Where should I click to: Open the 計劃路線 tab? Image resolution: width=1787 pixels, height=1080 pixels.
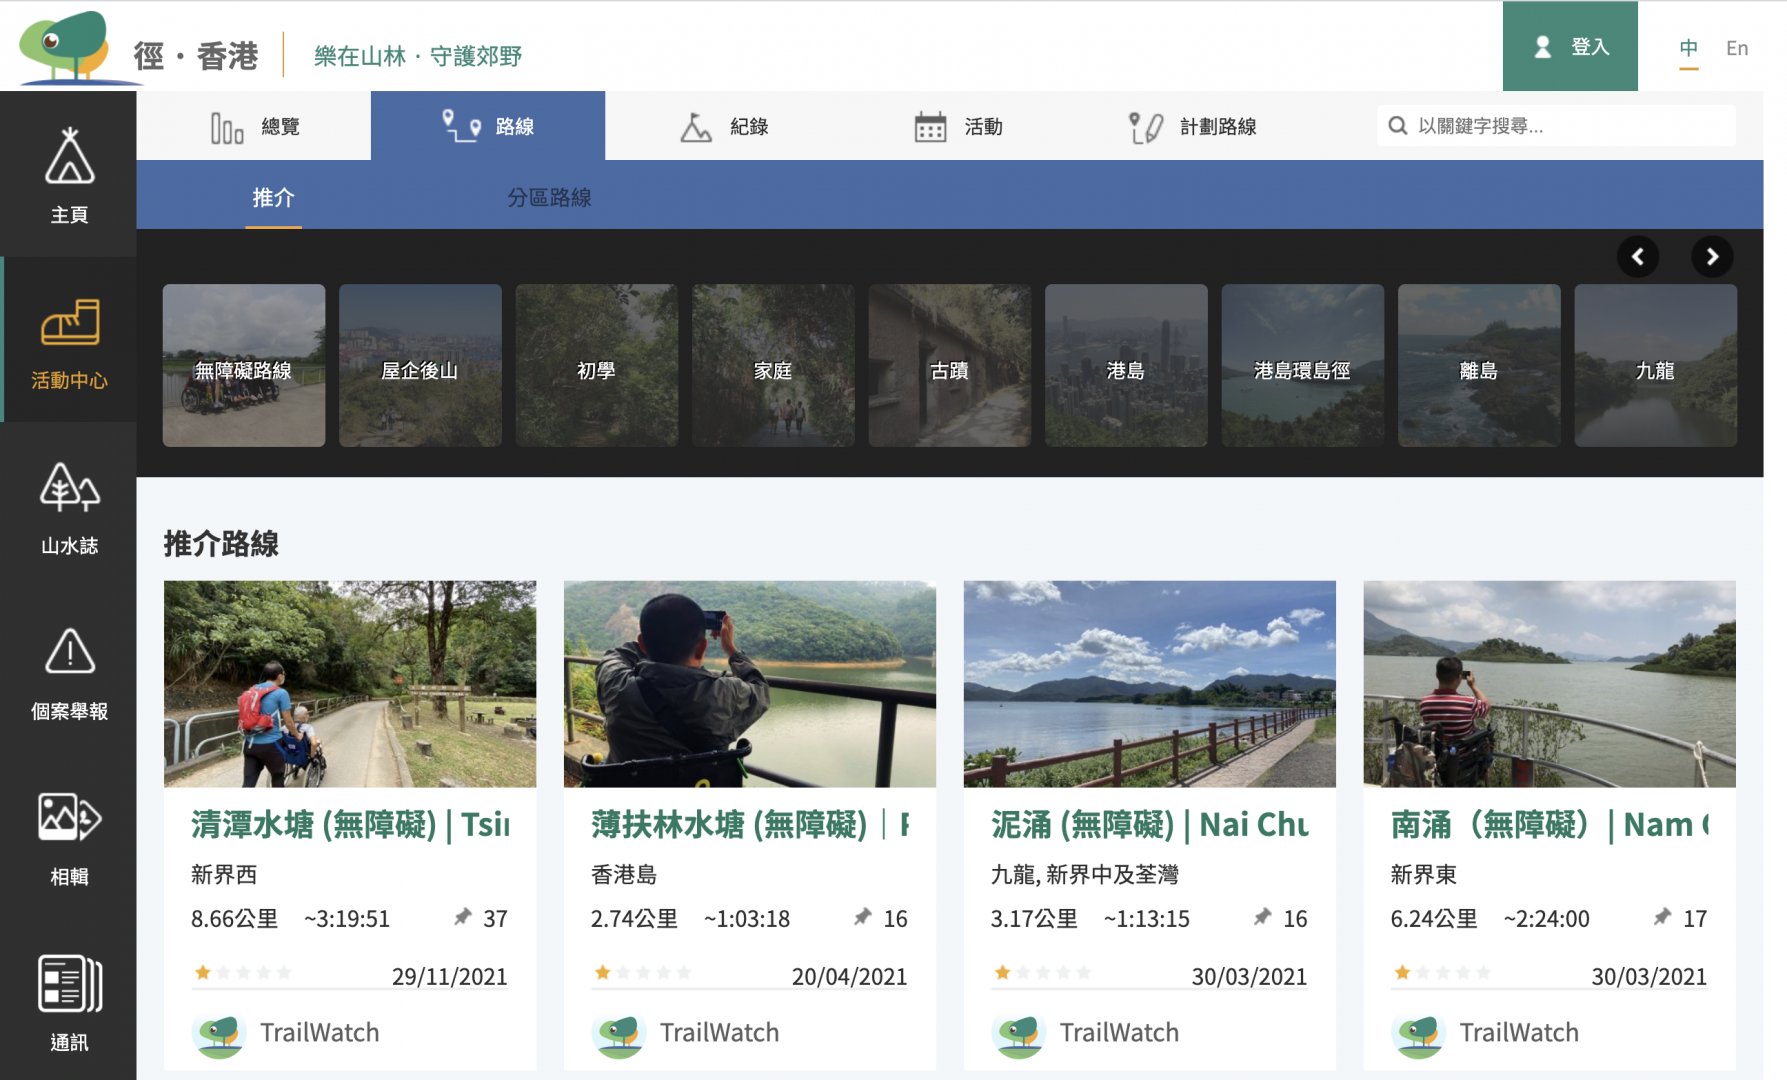click(x=1191, y=127)
